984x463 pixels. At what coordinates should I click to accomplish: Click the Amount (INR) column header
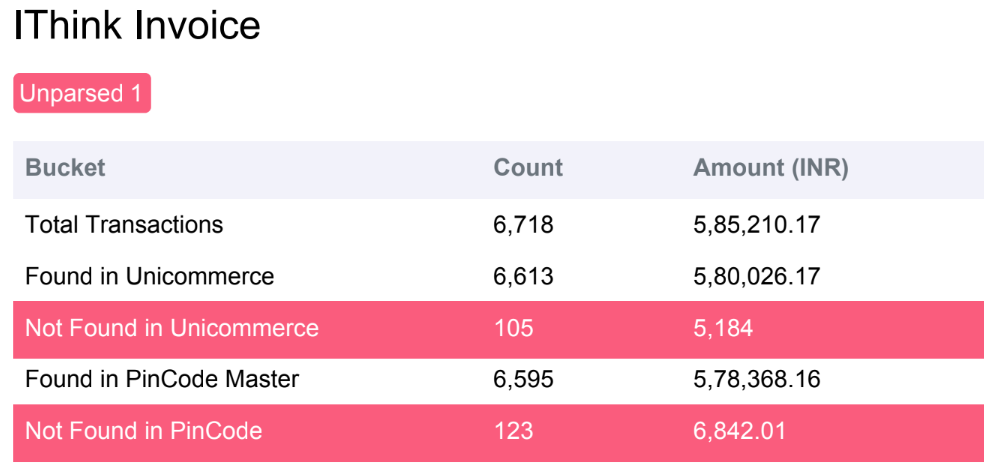(771, 168)
